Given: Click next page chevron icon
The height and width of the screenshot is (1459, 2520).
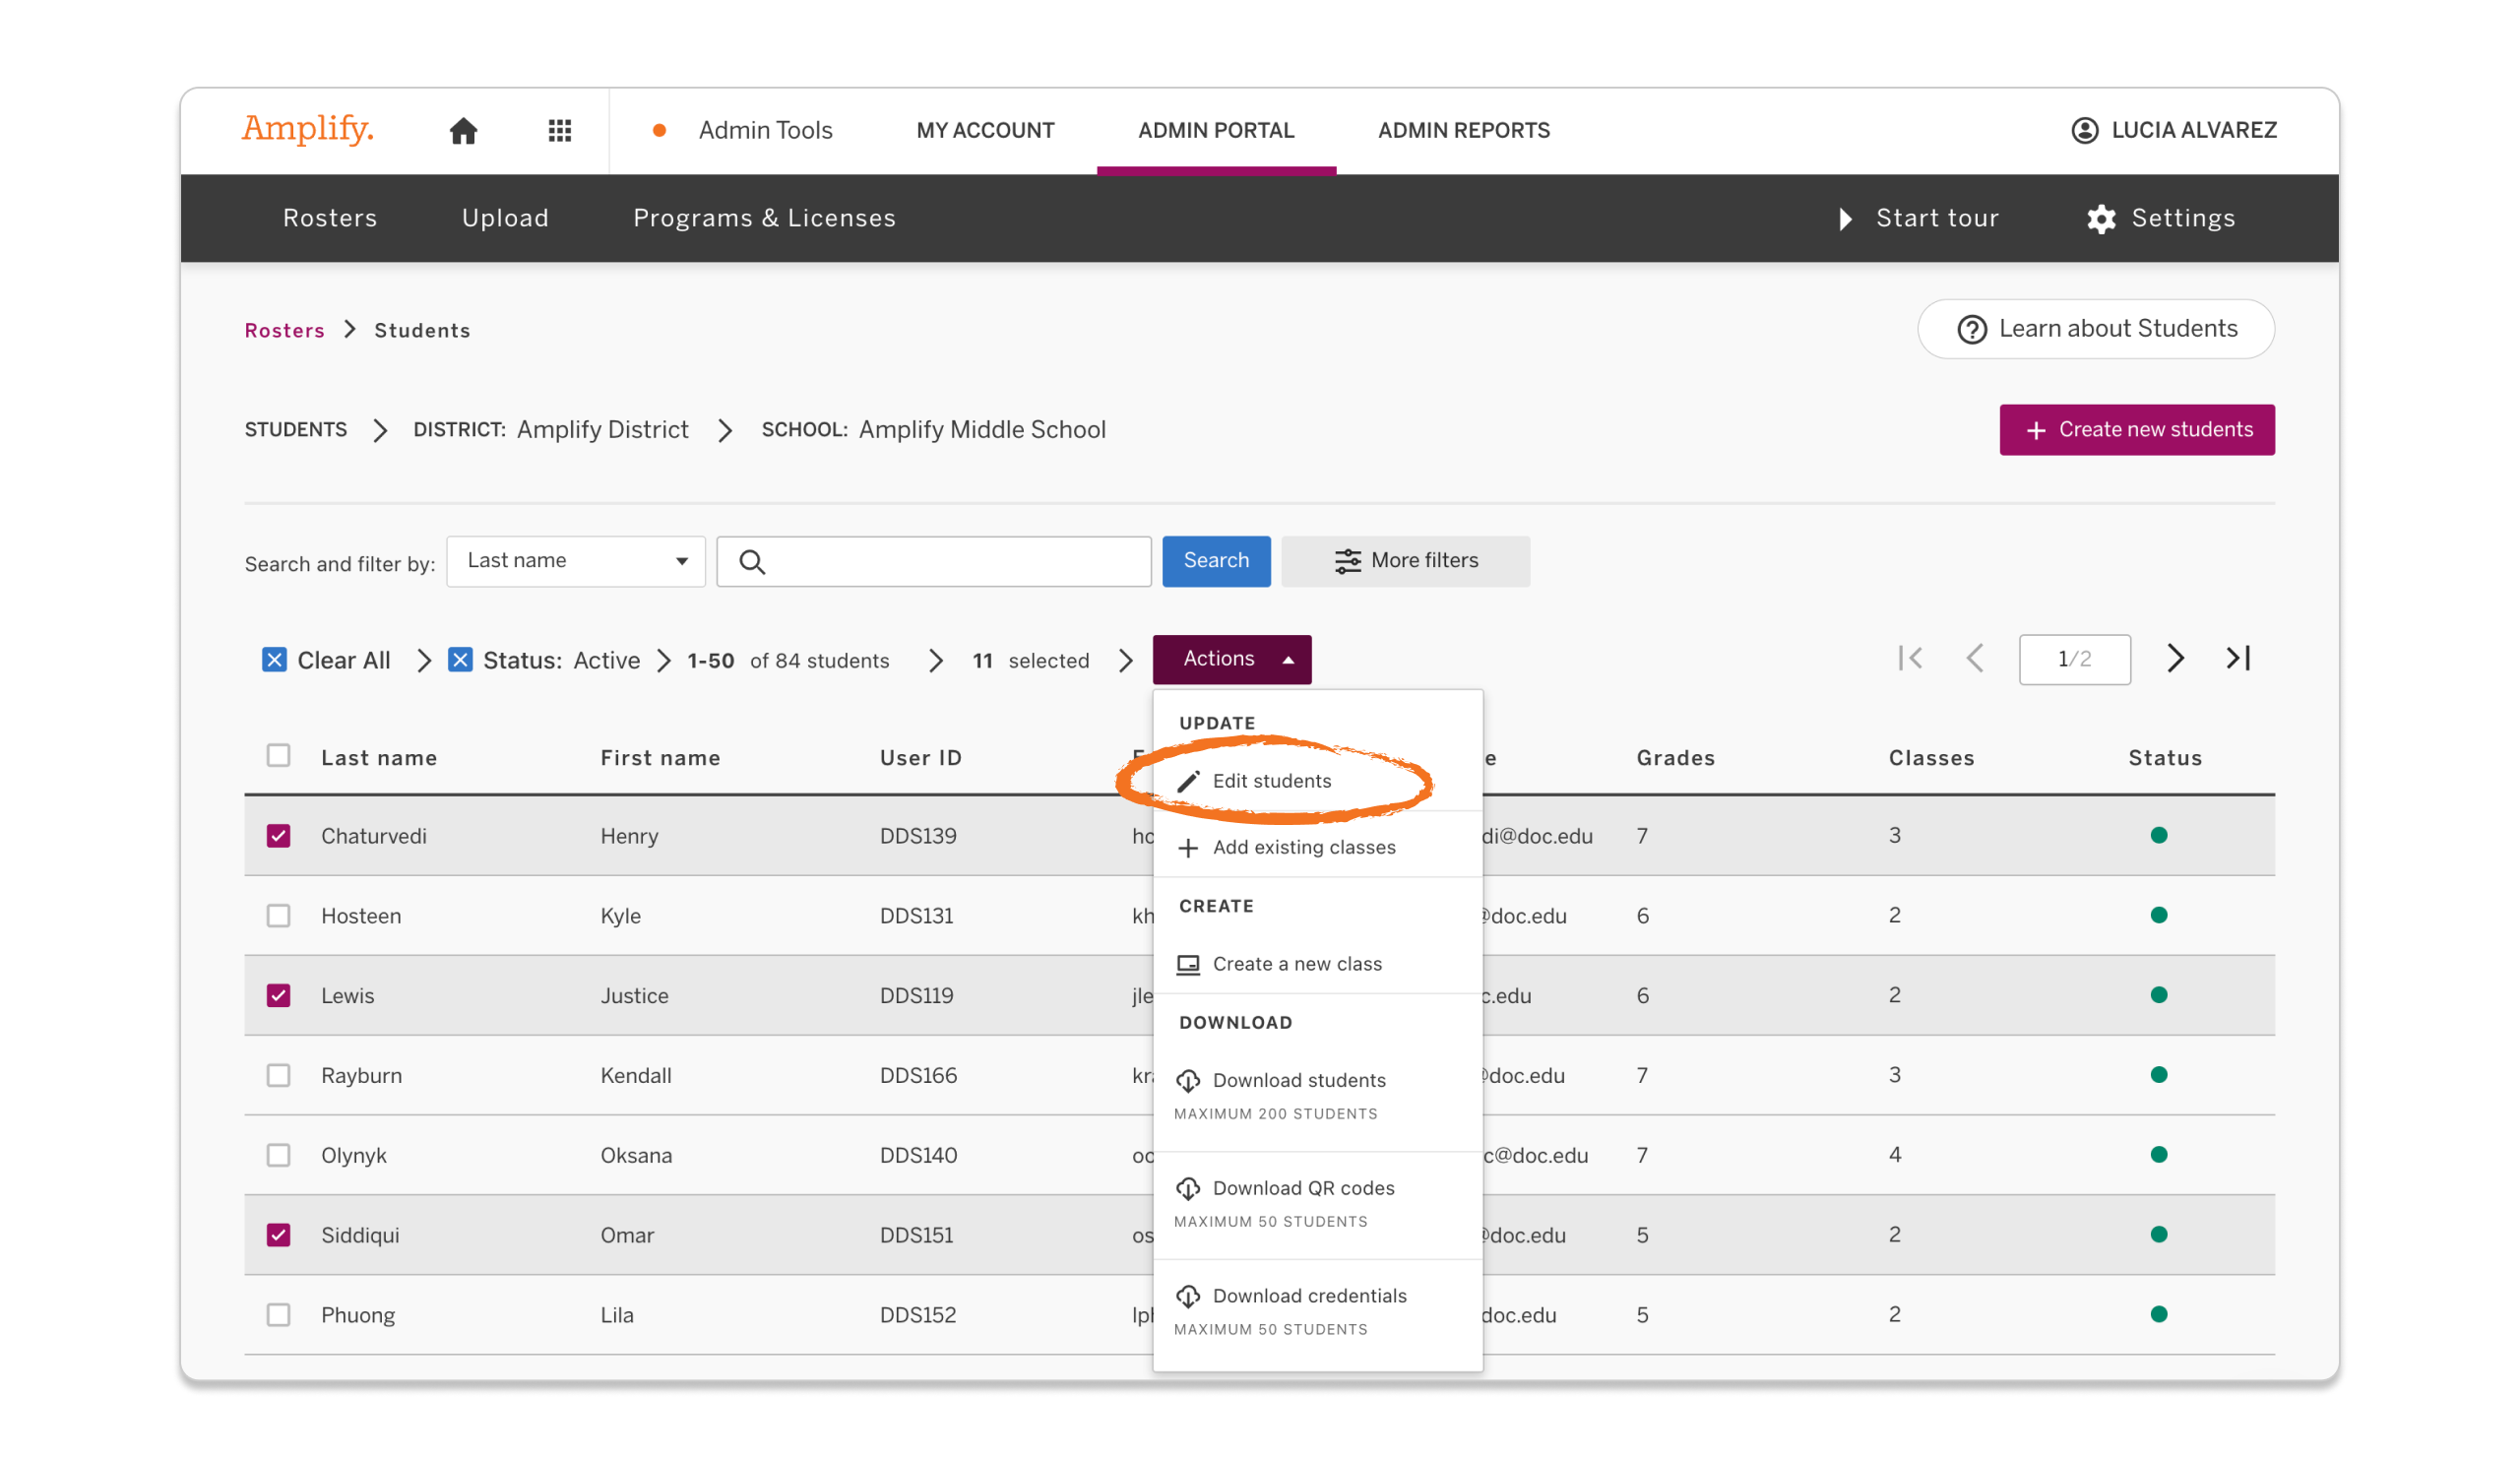Looking at the screenshot, I should pos(2175,658).
